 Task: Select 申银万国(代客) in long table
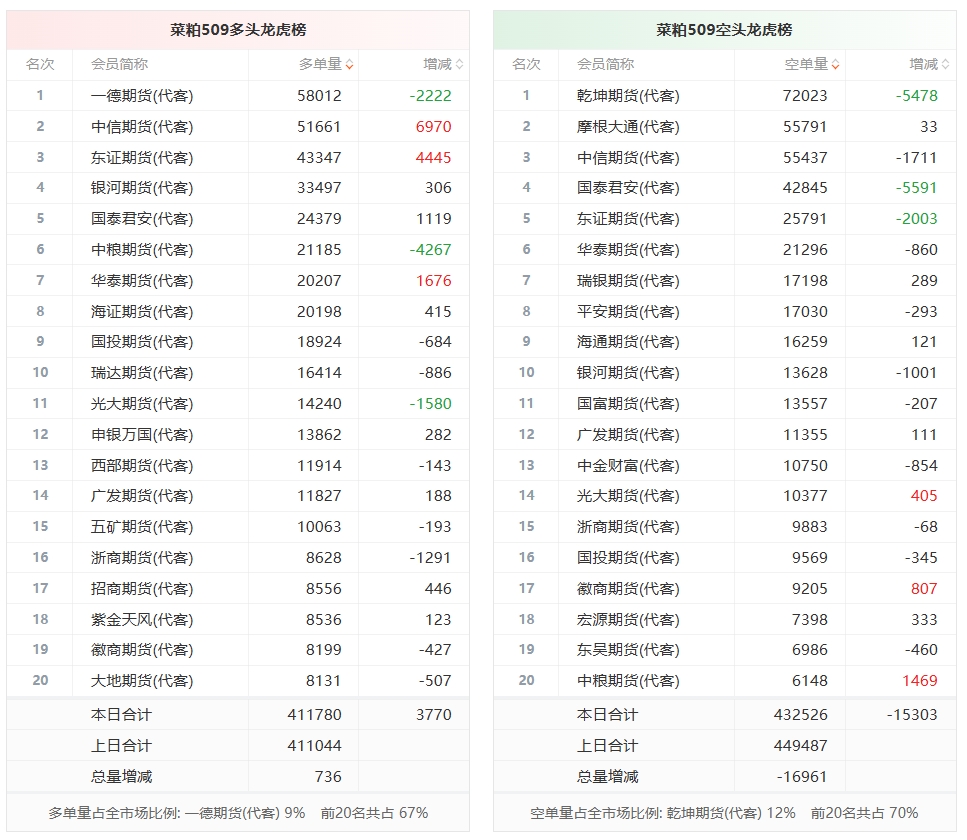[x=142, y=434]
